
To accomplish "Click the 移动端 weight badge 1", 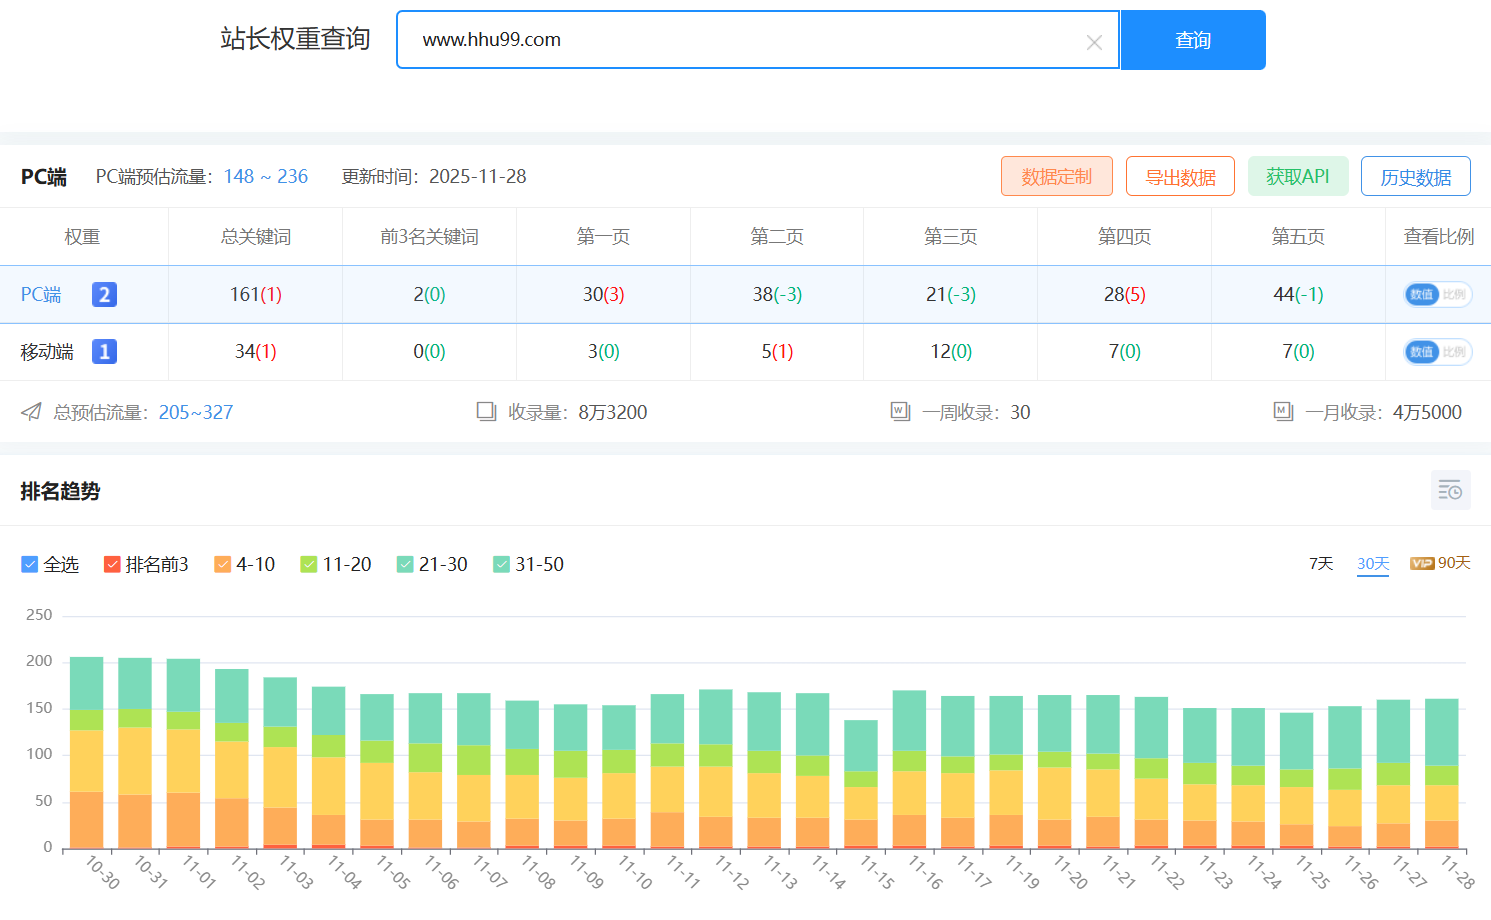I will pos(104,352).
